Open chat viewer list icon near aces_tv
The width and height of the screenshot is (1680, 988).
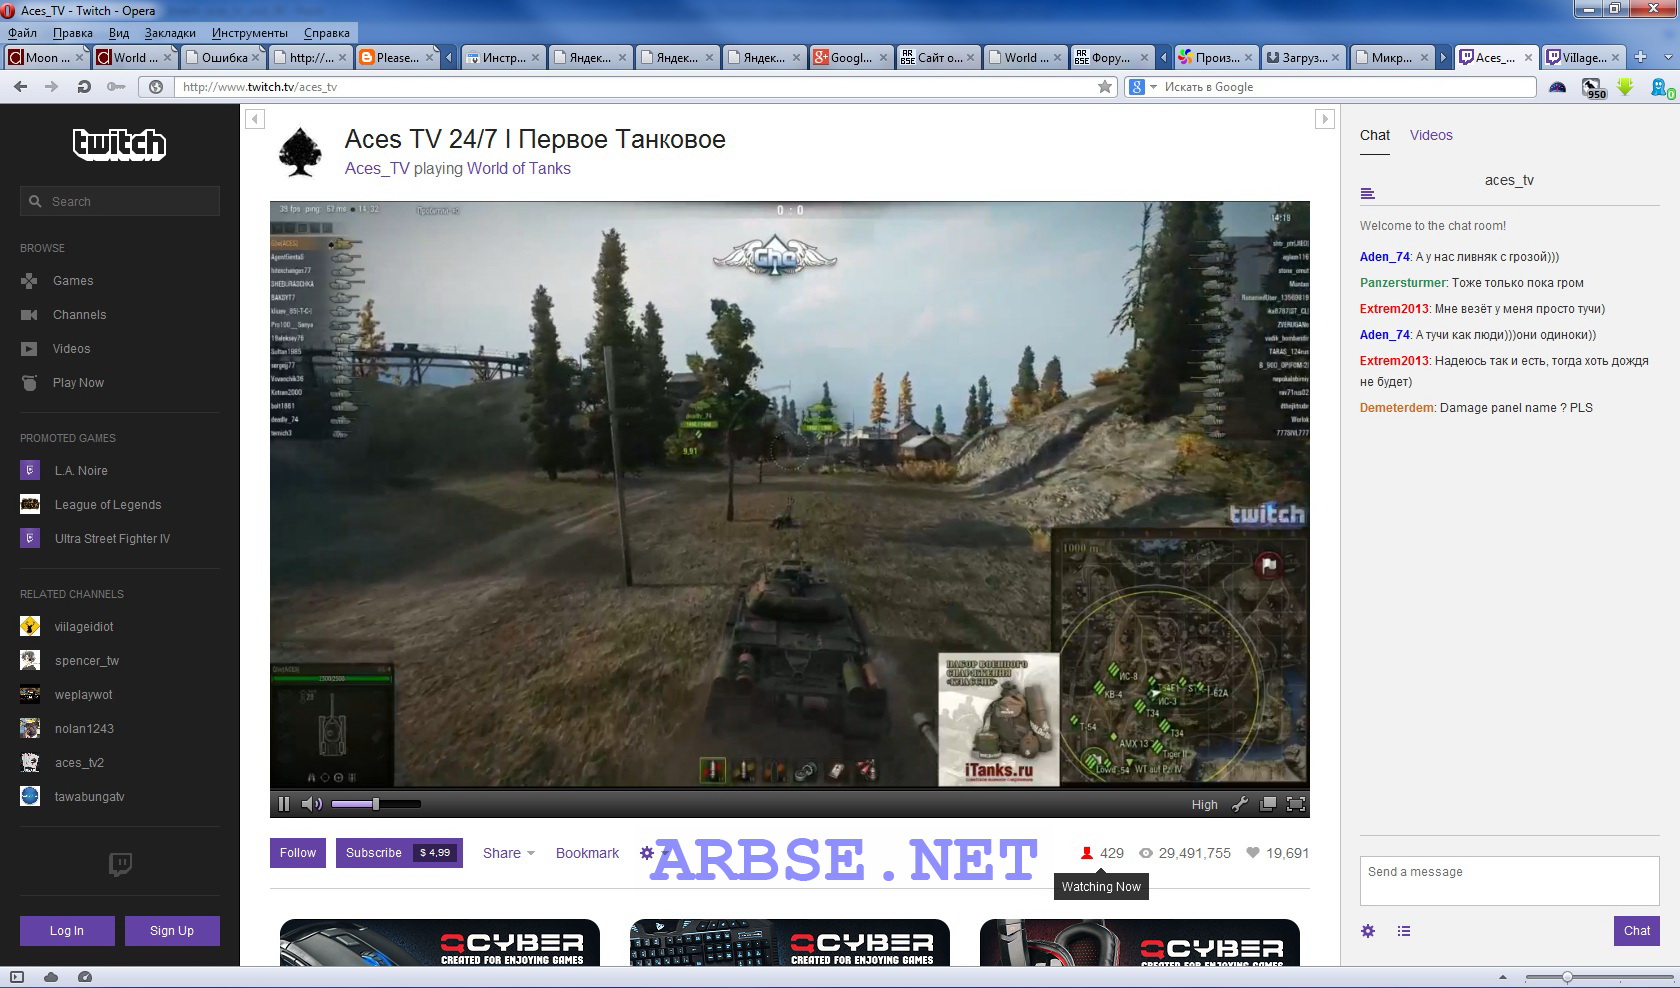coord(1368,193)
